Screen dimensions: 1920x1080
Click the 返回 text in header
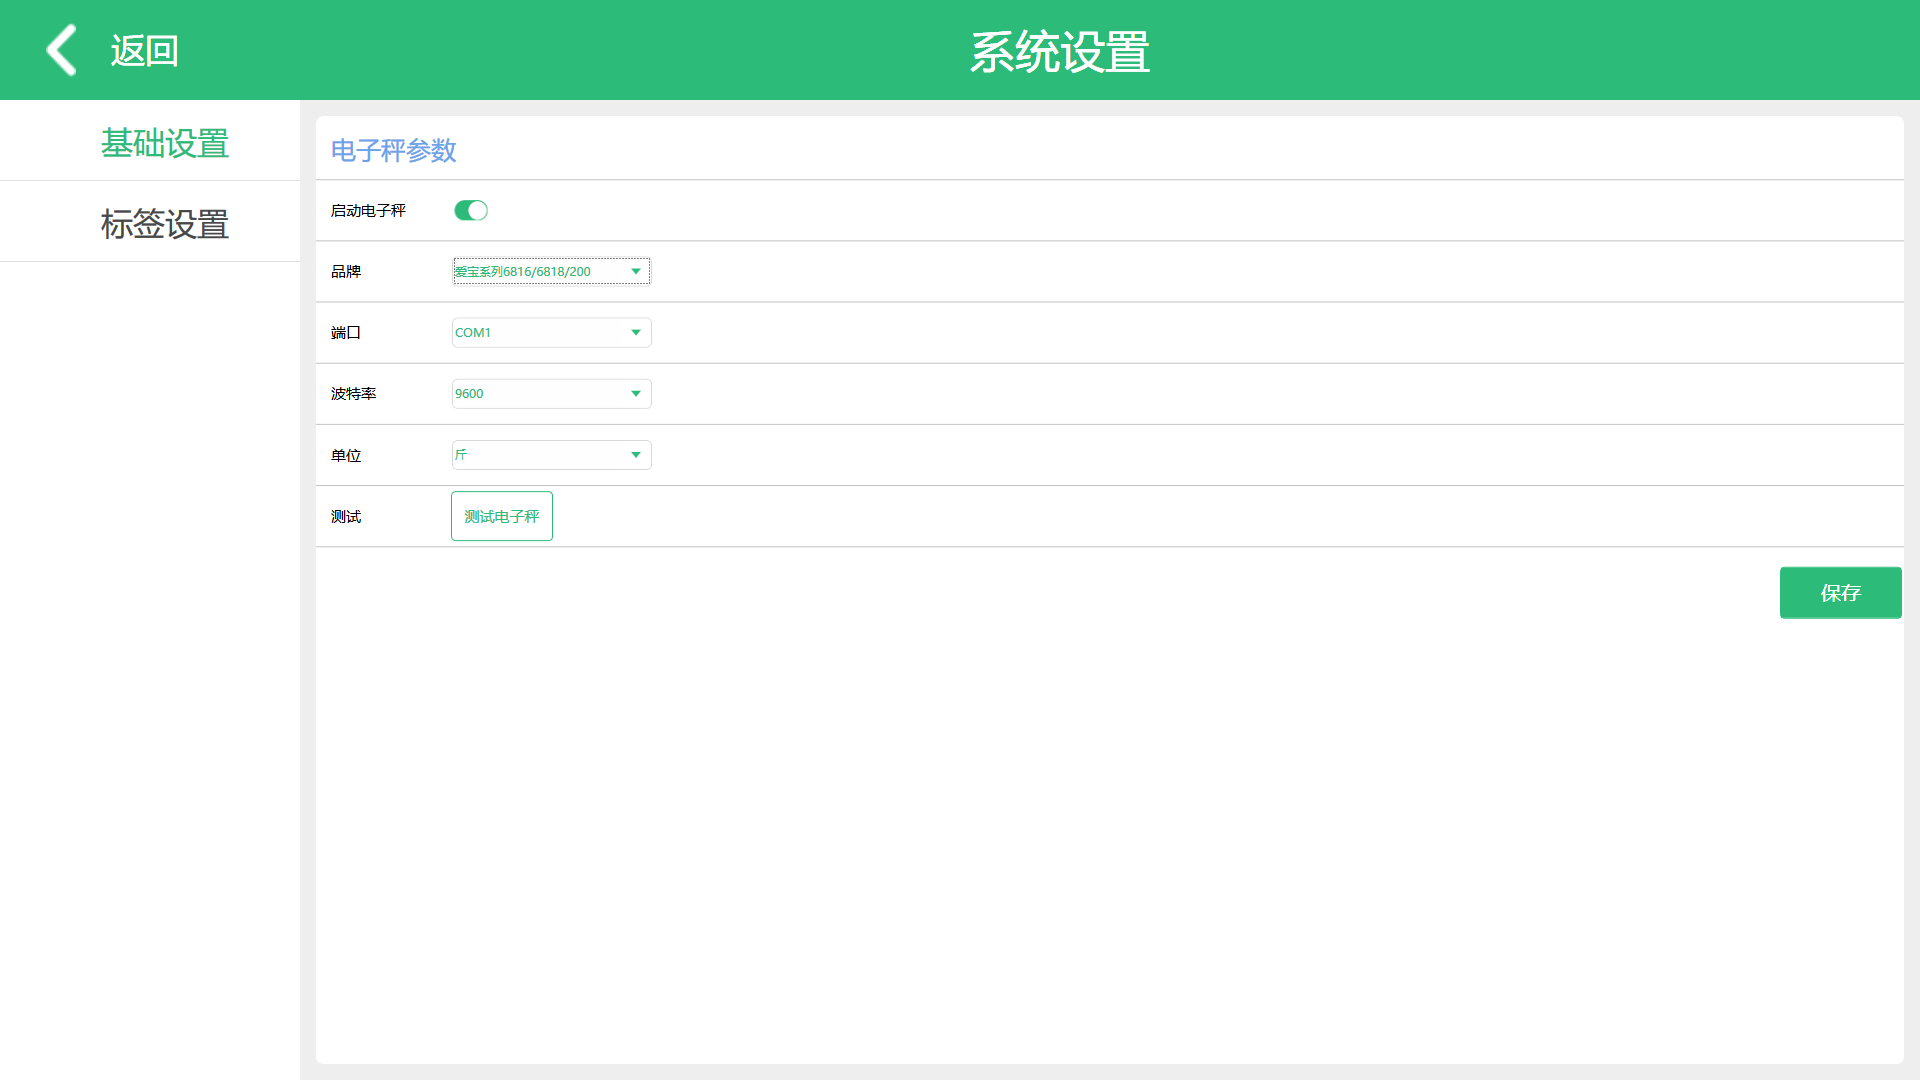click(x=144, y=51)
